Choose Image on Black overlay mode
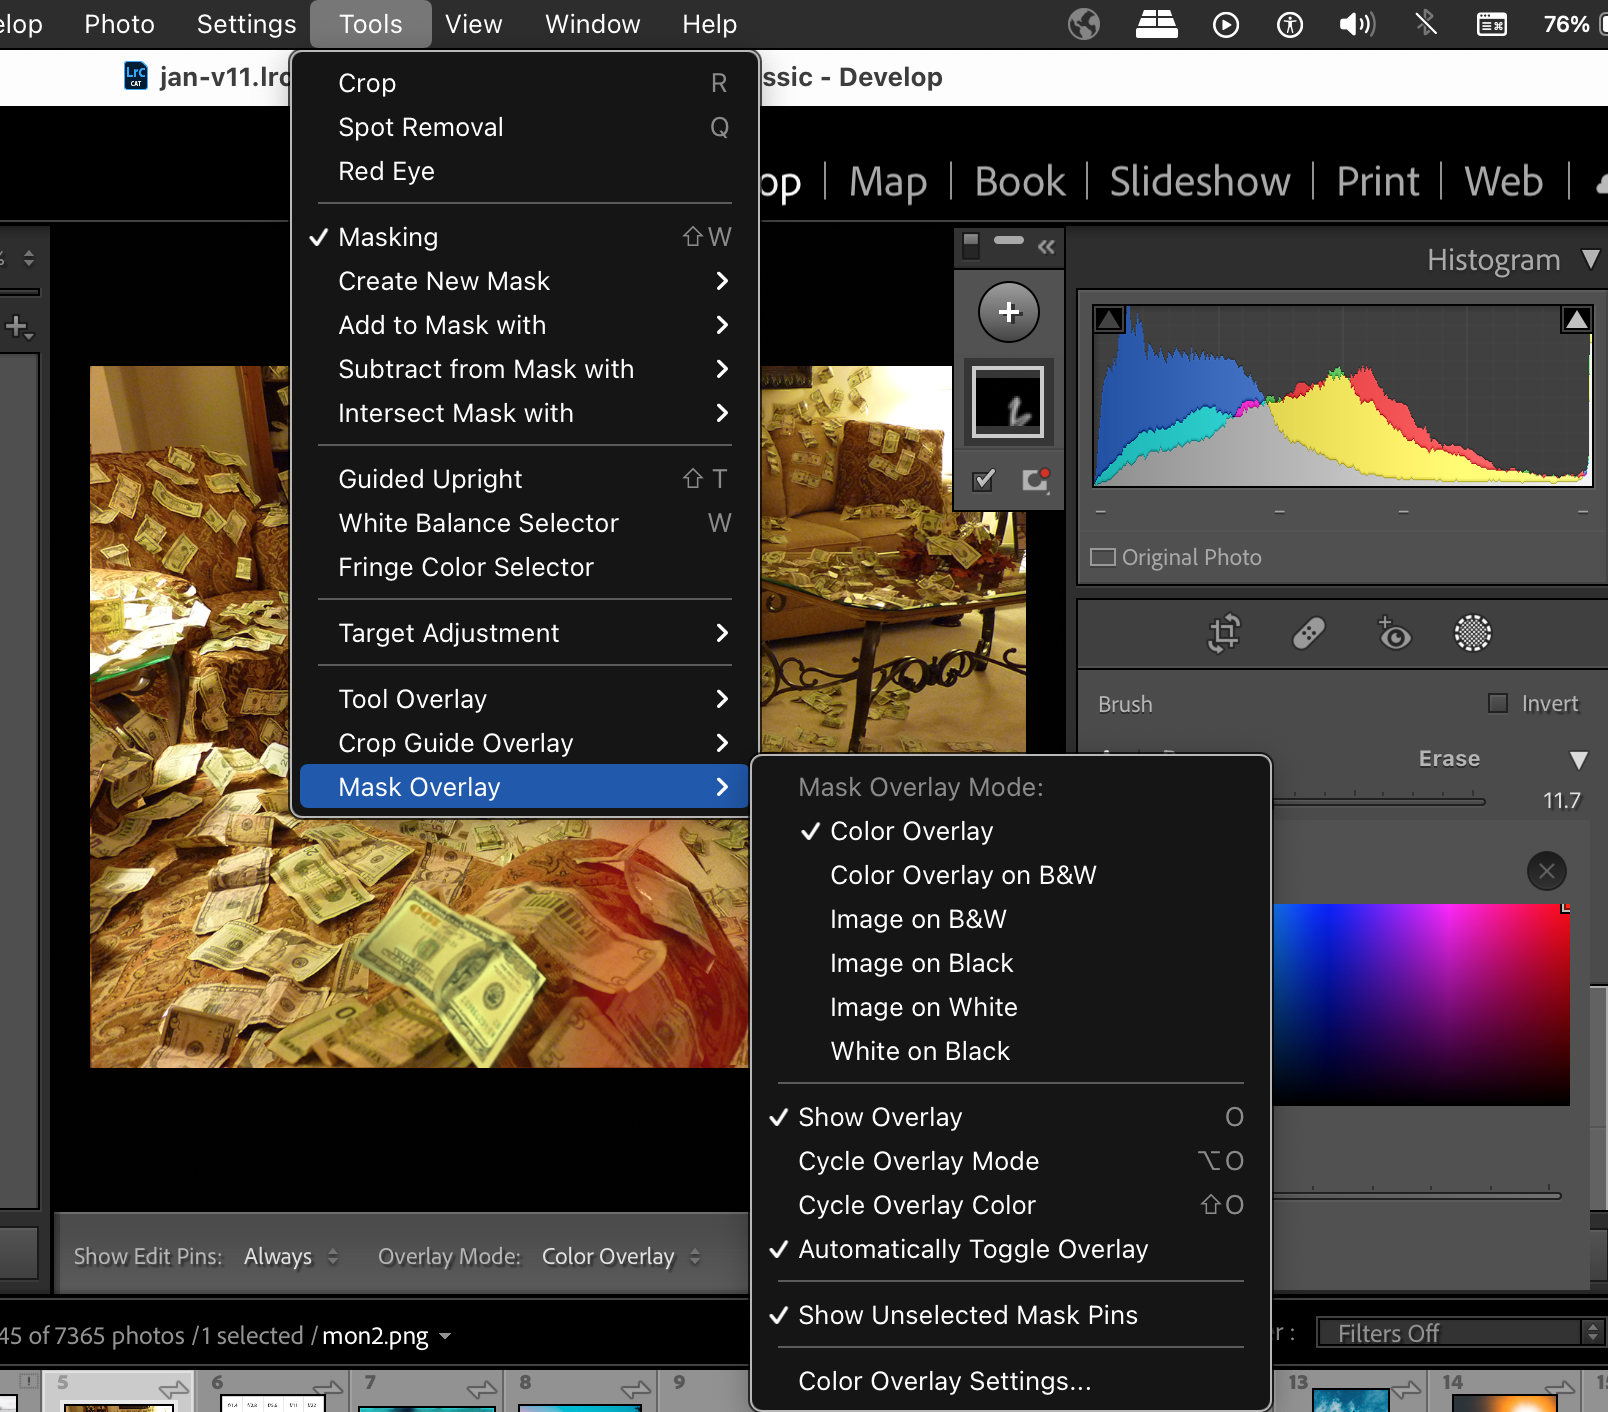The width and height of the screenshot is (1608, 1412). (921, 963)
